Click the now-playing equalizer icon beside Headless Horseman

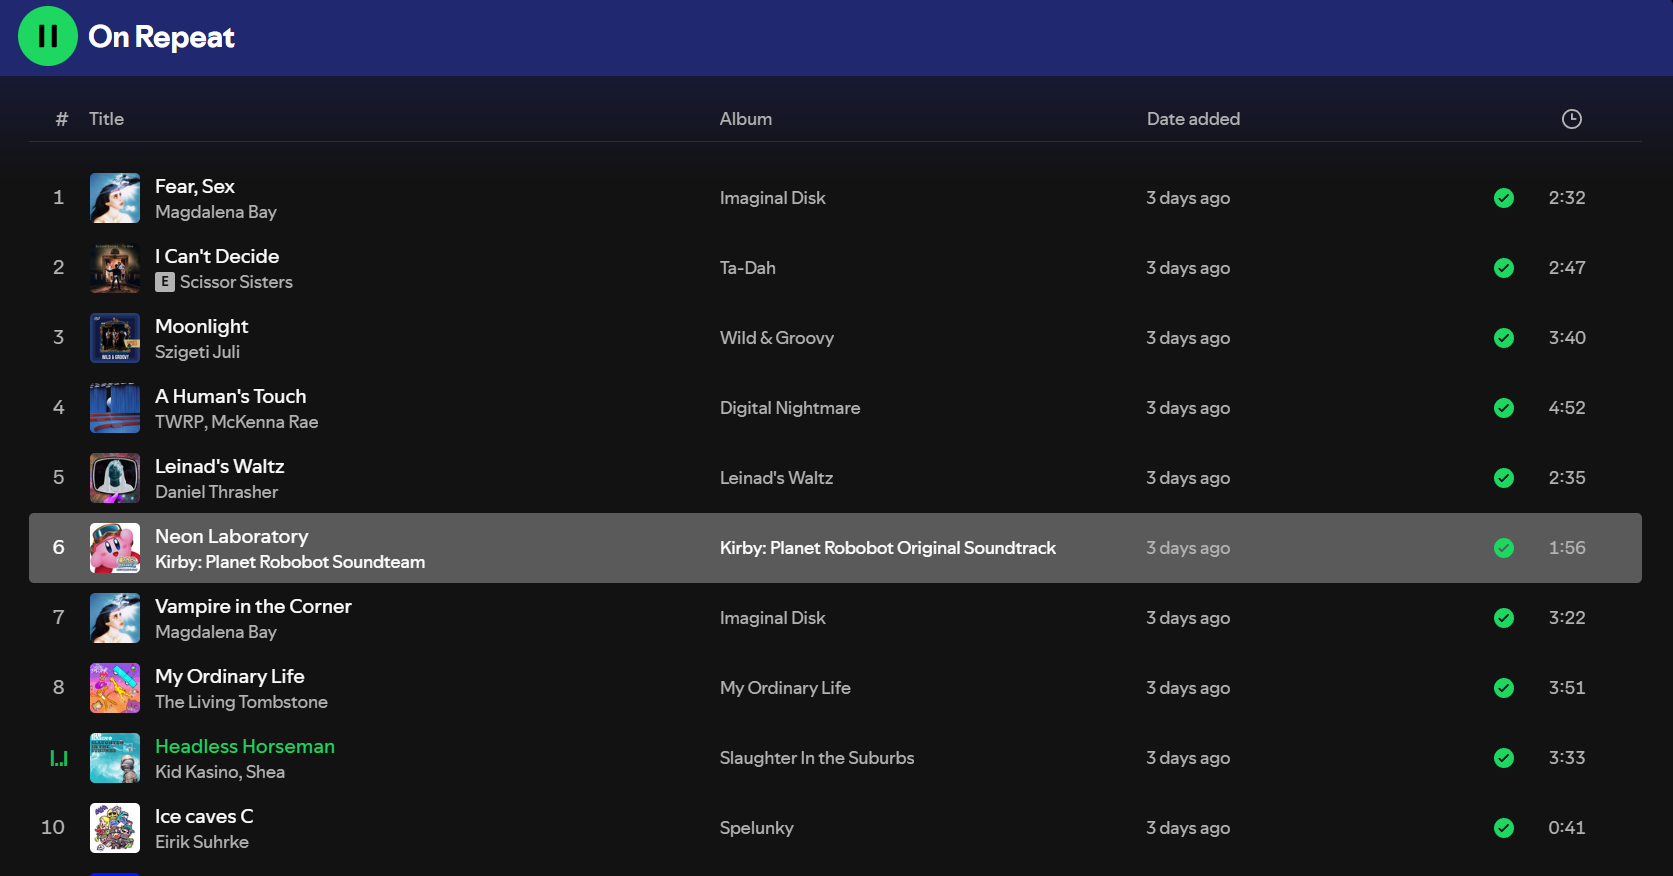[x=59, y=758]
